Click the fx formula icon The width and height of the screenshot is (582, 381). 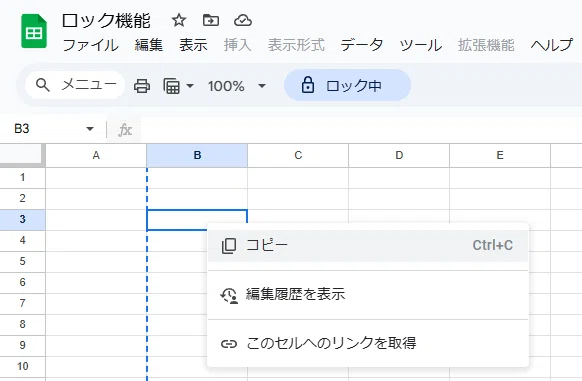pos(125,130)
